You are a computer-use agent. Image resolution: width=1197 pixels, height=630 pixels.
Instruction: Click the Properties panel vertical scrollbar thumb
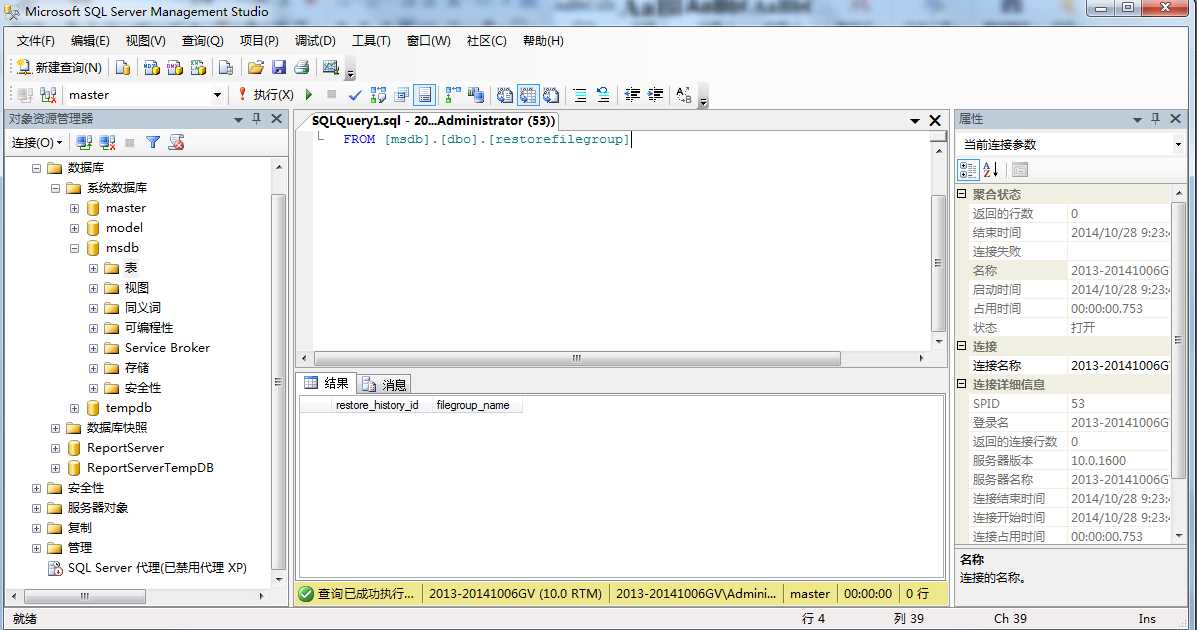(x=1178, y=340)
